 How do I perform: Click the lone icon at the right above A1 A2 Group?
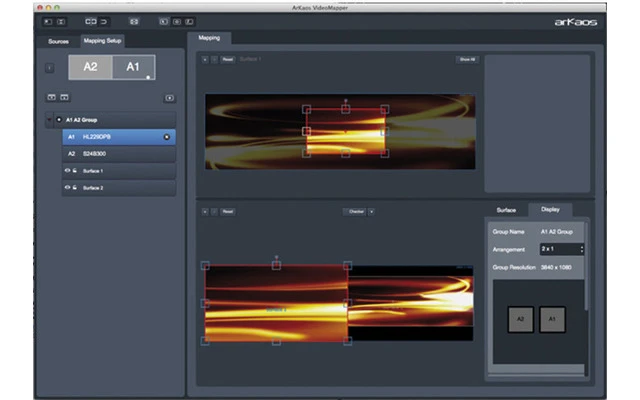click(169, 98)
